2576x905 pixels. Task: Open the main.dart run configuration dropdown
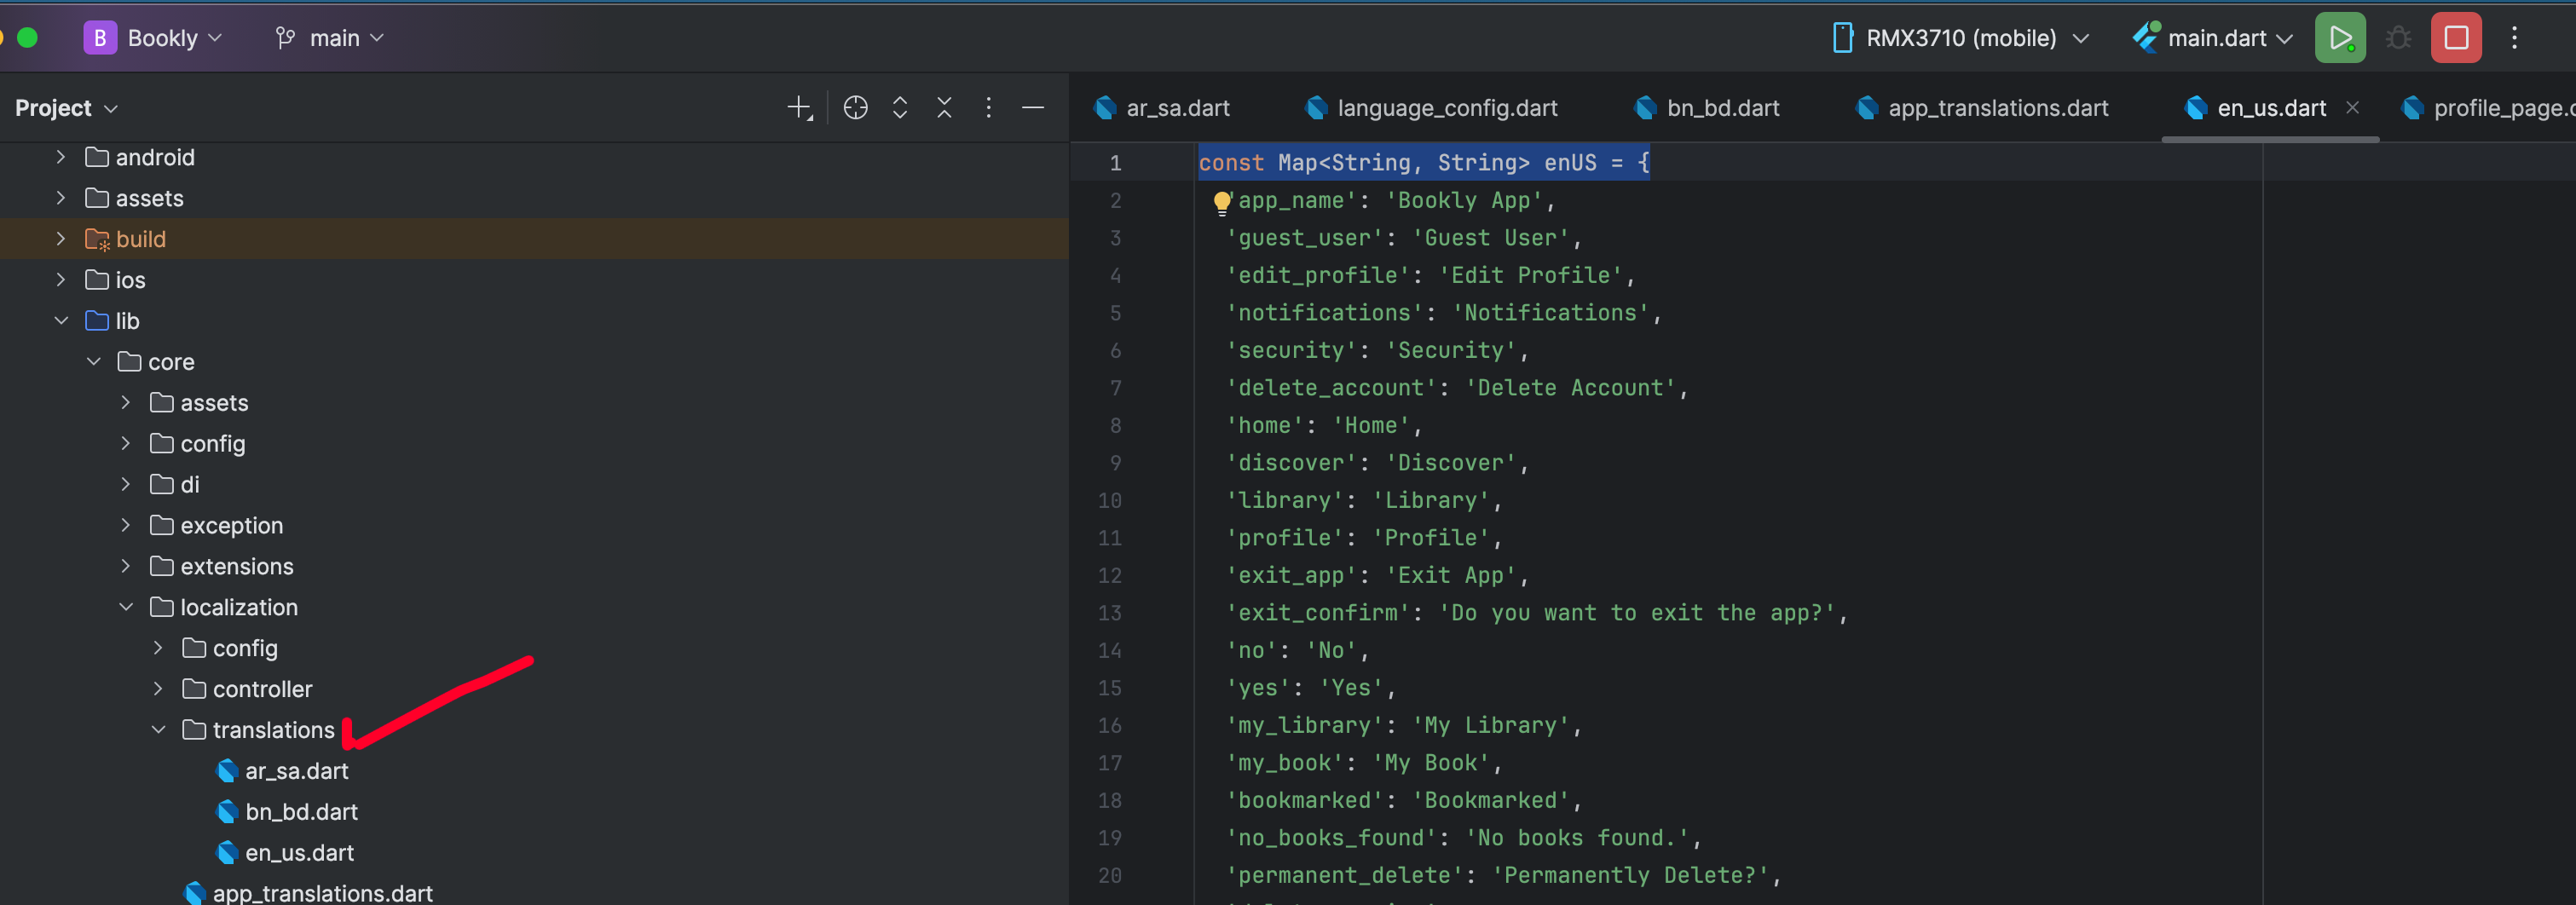pyautogui.click(x=2230, y=38)
